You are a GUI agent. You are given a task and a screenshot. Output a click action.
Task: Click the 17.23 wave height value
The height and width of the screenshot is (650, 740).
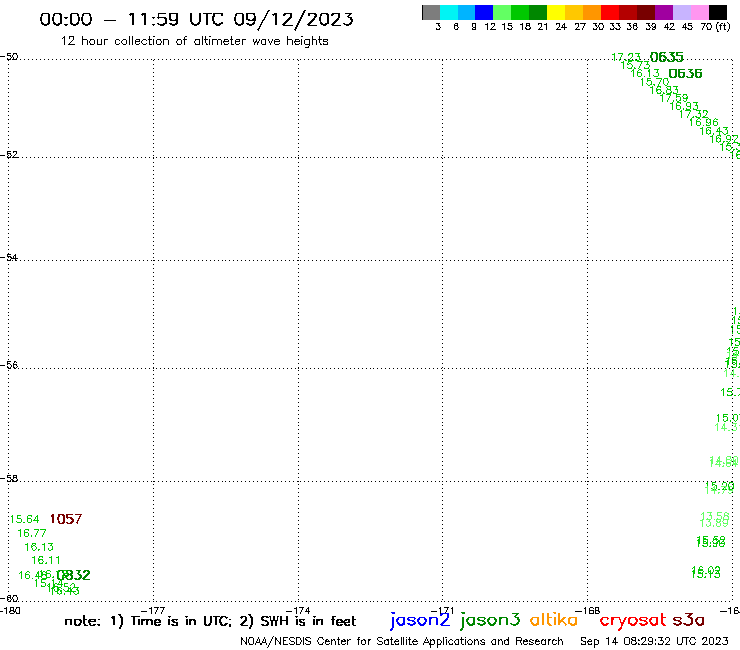pos(626,57)
